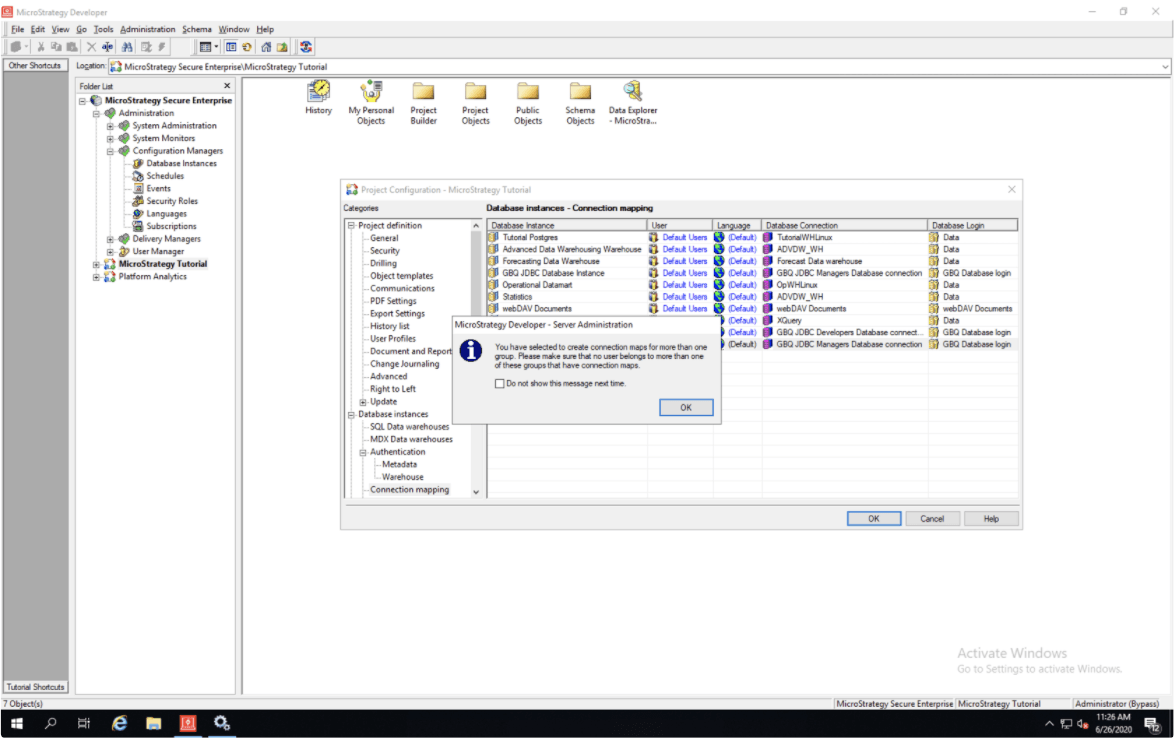
Task: Open the Location path dropdown
Action: (x=1166, y=67)
